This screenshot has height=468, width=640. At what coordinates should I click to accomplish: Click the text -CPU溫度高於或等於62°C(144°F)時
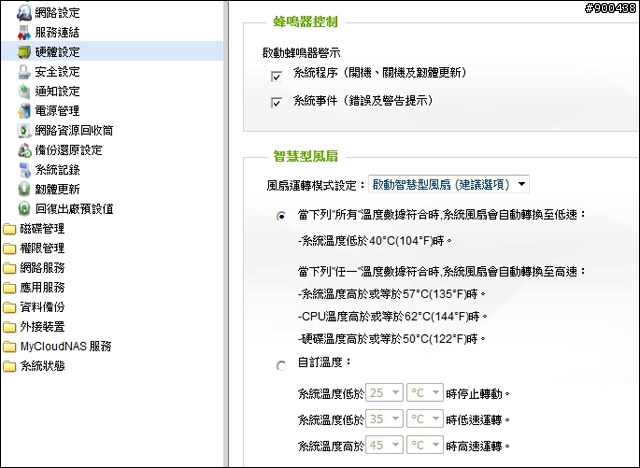pos(393,316)
